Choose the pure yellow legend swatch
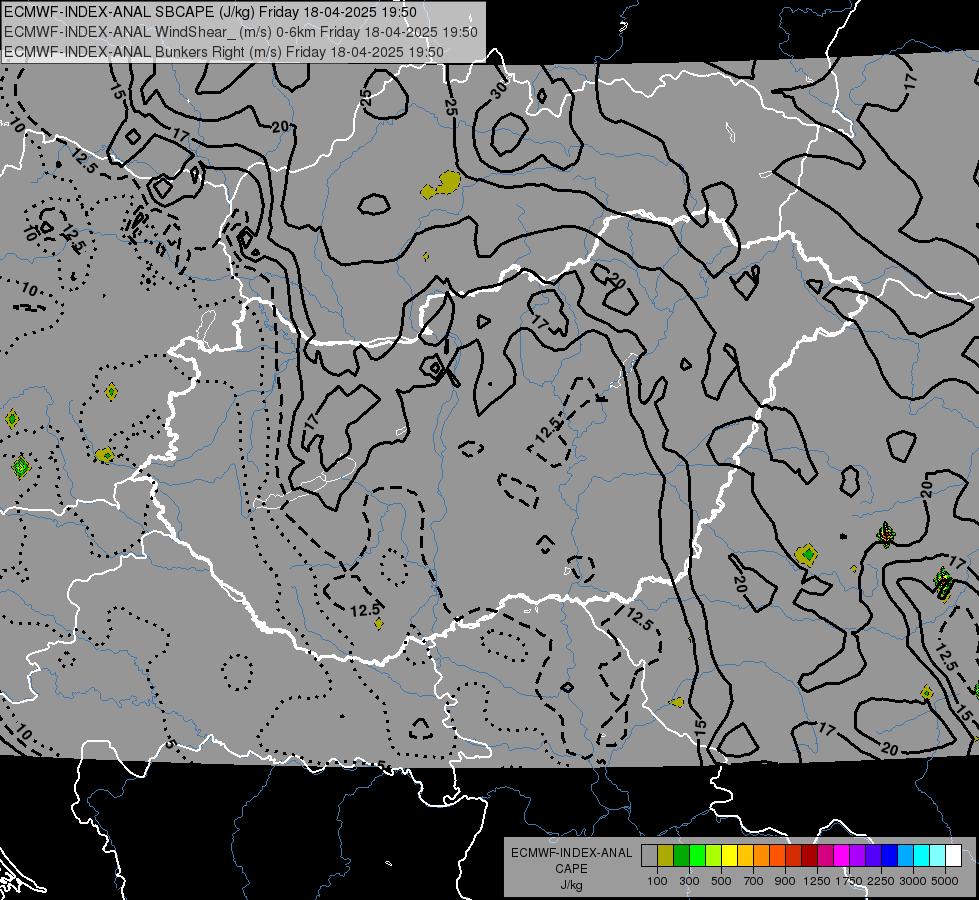Screen dimensions: 979x900 (x=729, y=856)
